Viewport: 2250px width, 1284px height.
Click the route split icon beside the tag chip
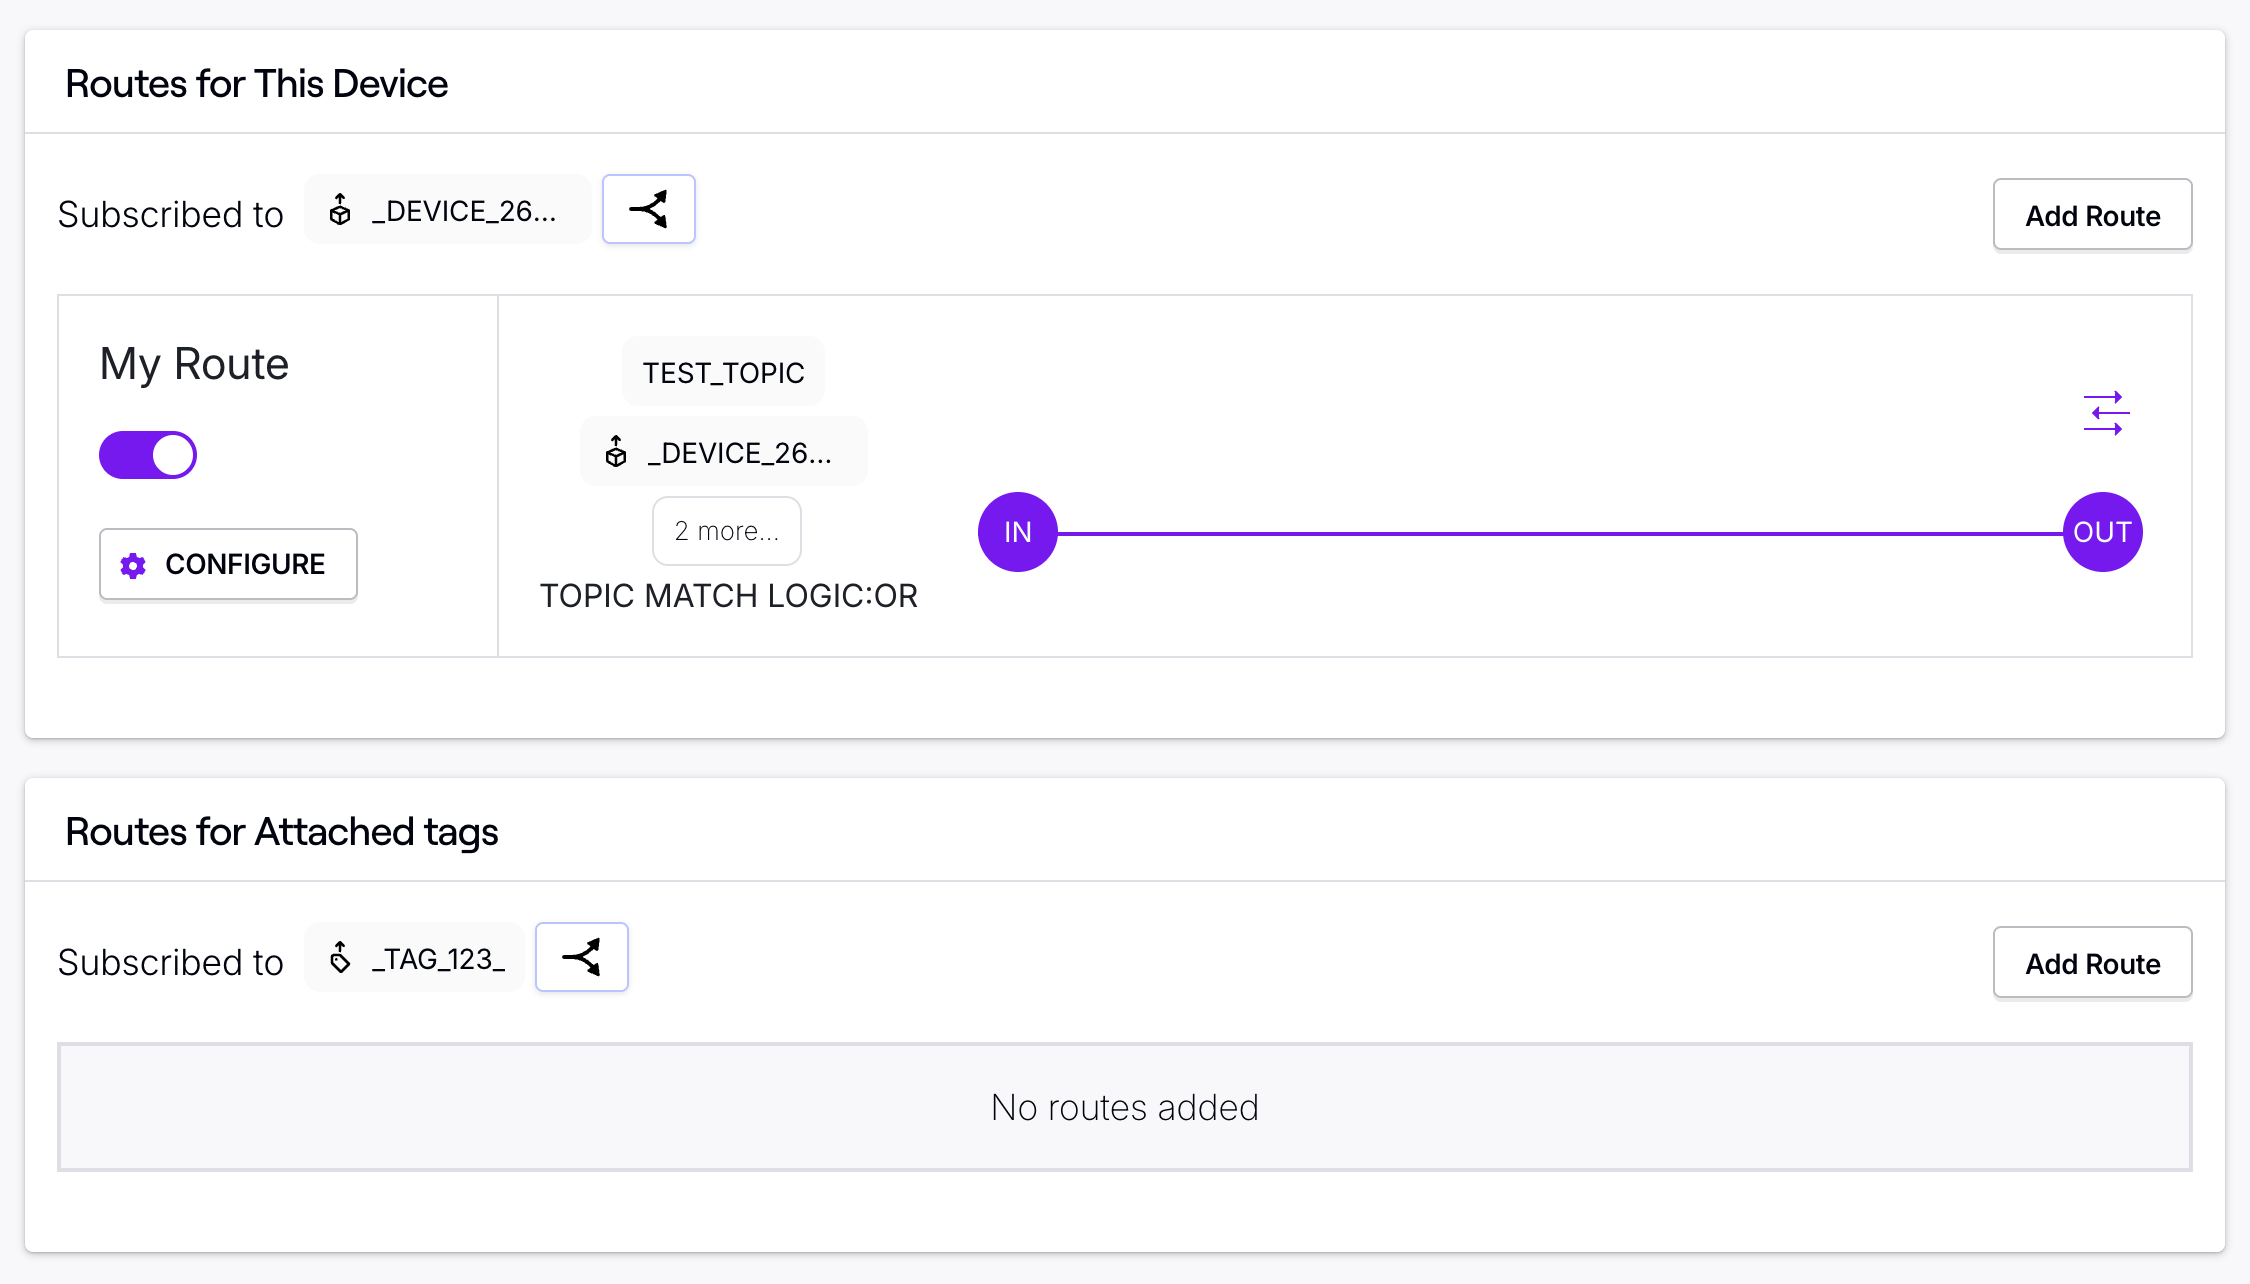point(581,958)
